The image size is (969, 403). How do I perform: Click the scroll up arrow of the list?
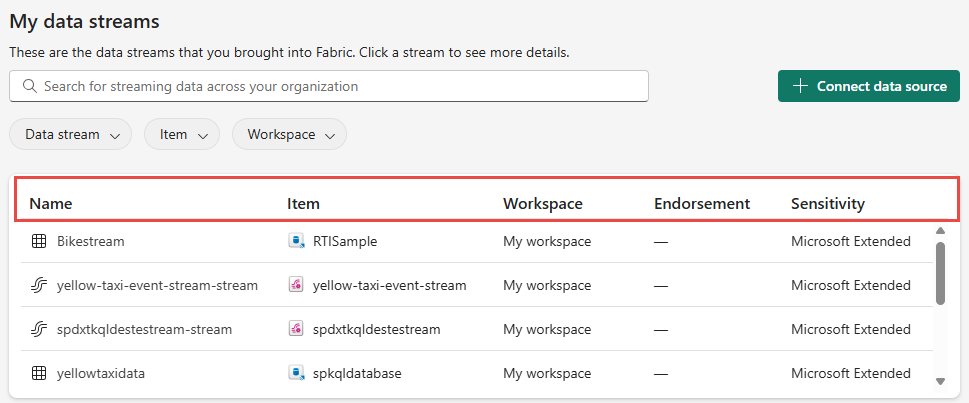pos(940,231)
